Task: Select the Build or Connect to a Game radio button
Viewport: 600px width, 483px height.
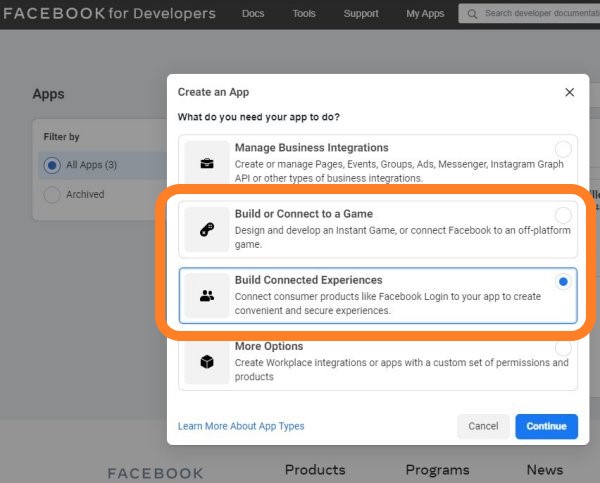Action: click(x=563, y=216)
